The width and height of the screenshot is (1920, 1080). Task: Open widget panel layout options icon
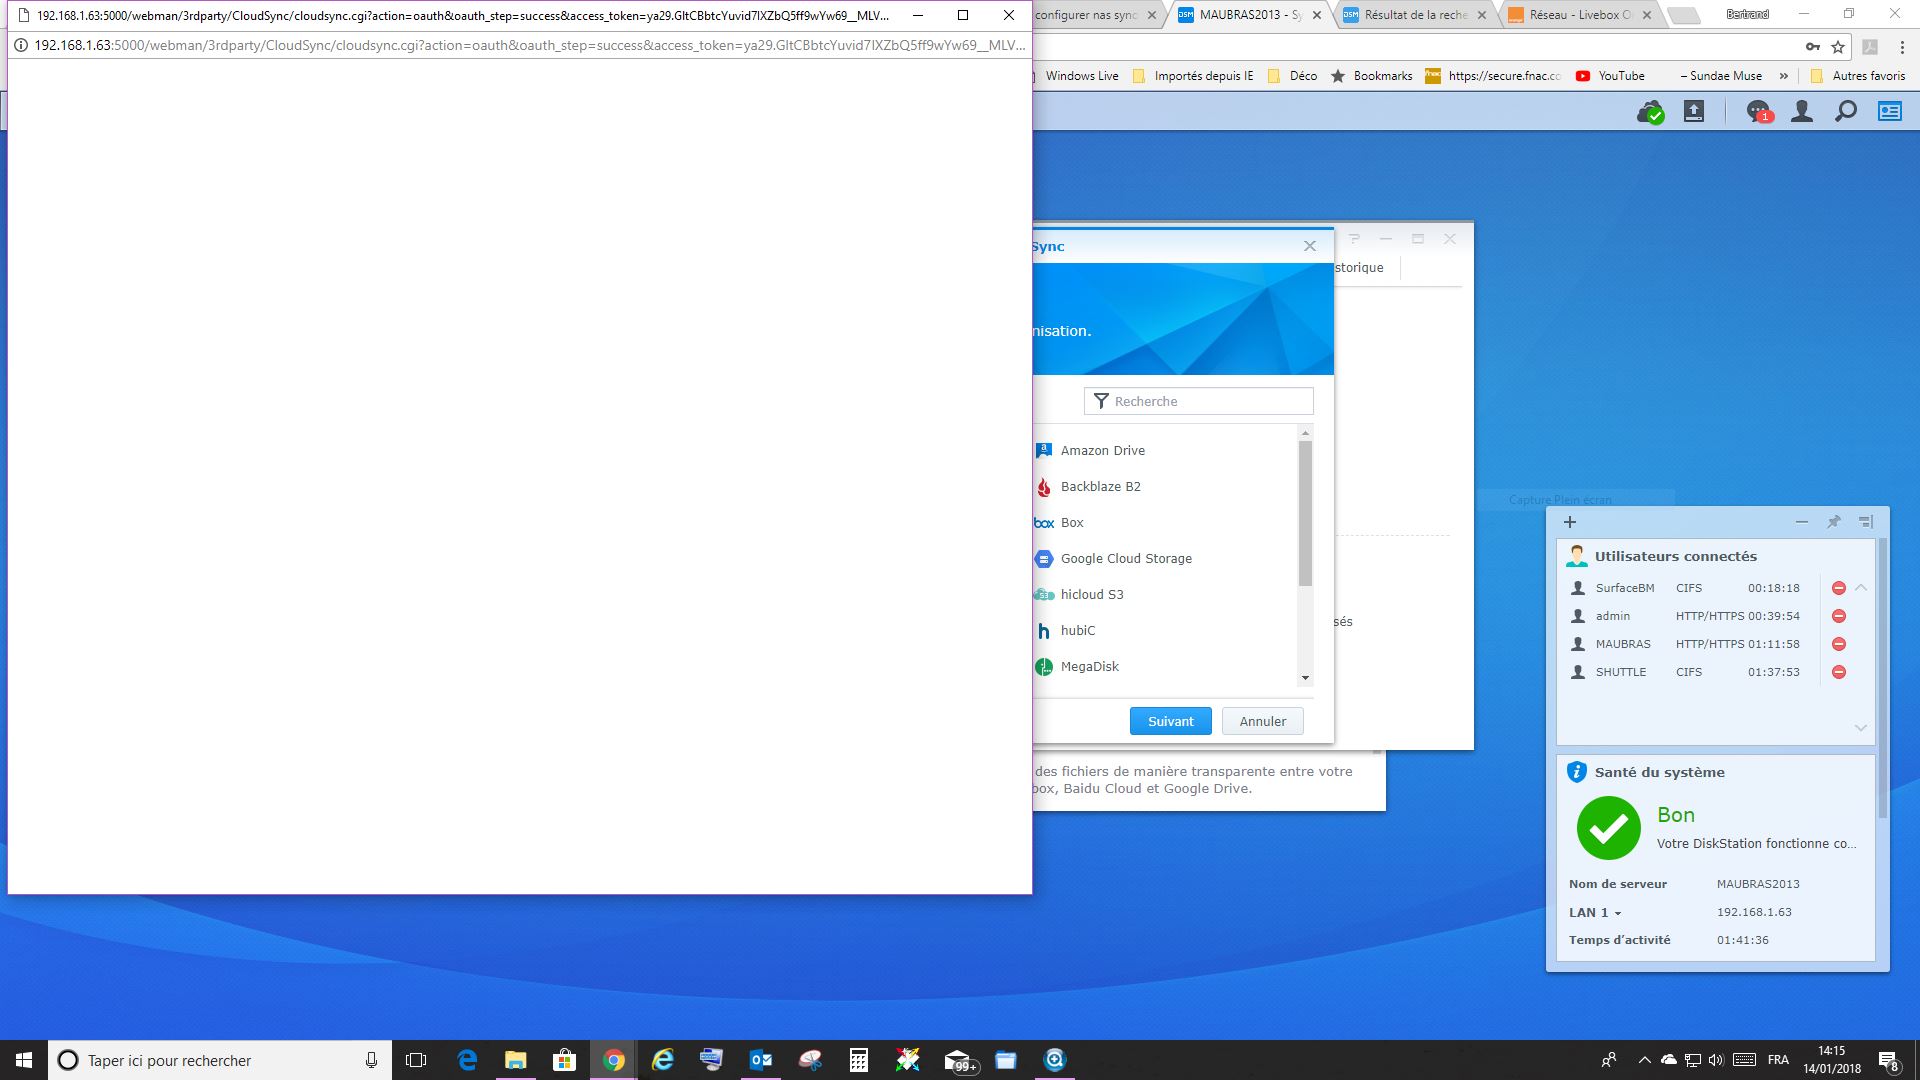click(x=1866, y=522)
